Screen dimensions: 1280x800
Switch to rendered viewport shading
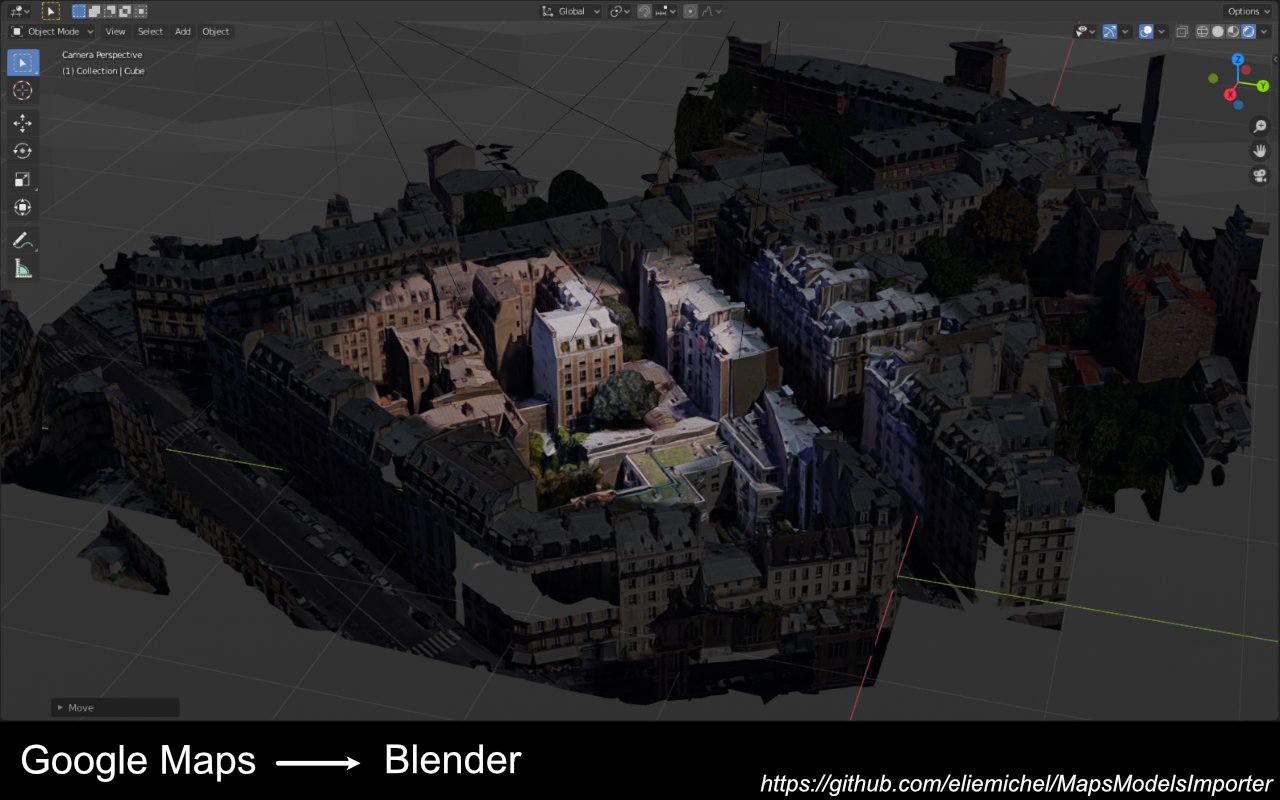pyautogui.click(x=1246, y=31)
